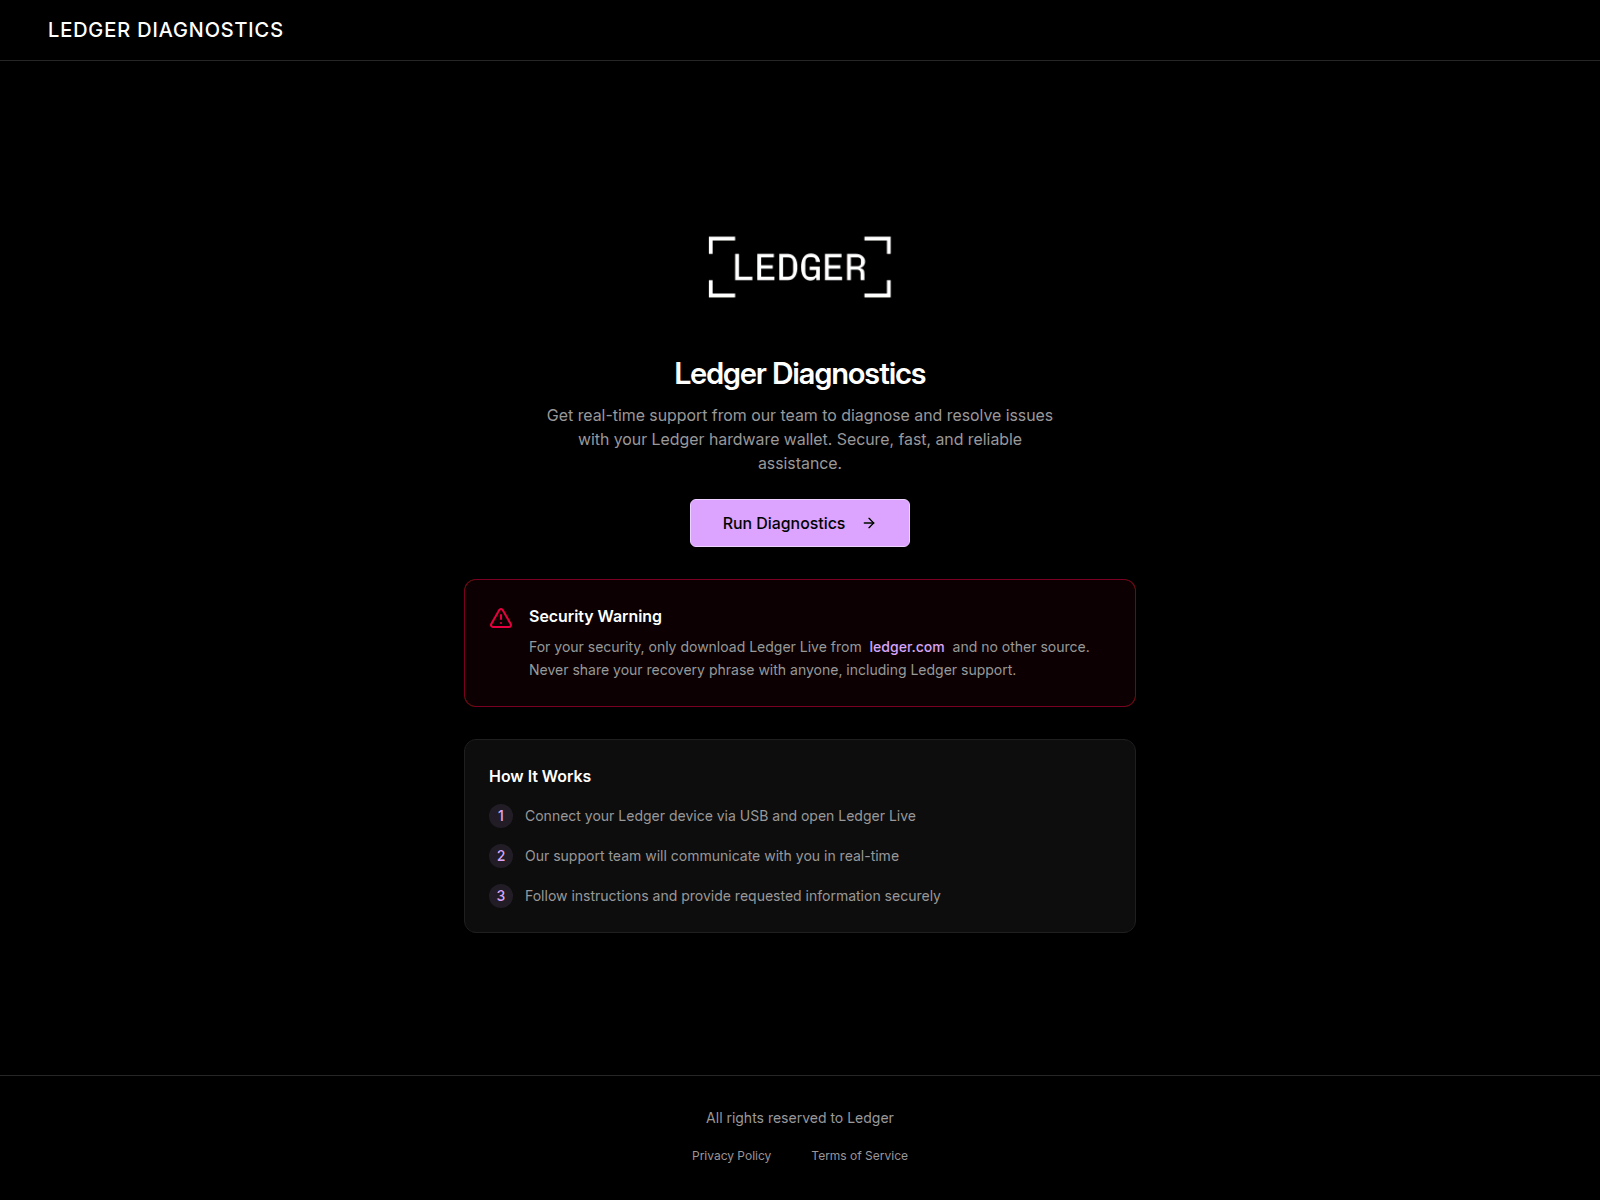Click the arrow icon in Run Diagnostics

tap(869, 523)
